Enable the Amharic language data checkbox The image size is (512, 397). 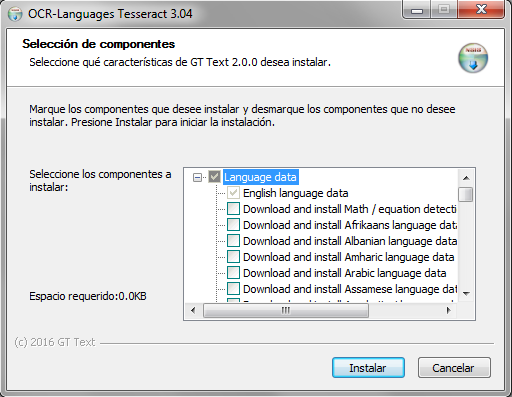(x=233, y=257)
